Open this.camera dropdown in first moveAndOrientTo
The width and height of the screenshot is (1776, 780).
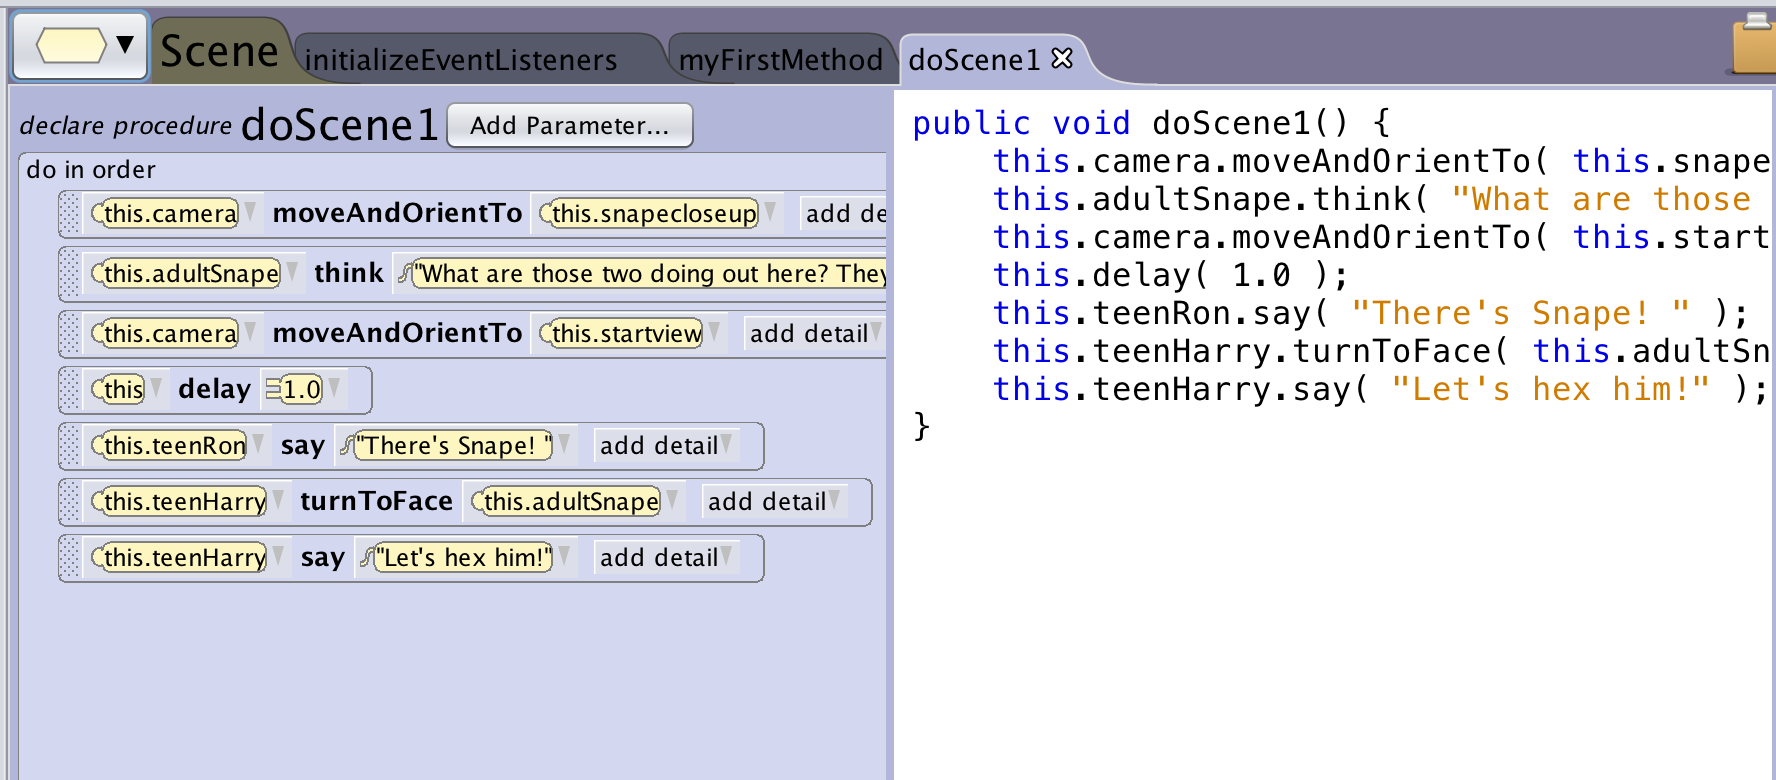(250, 213)
